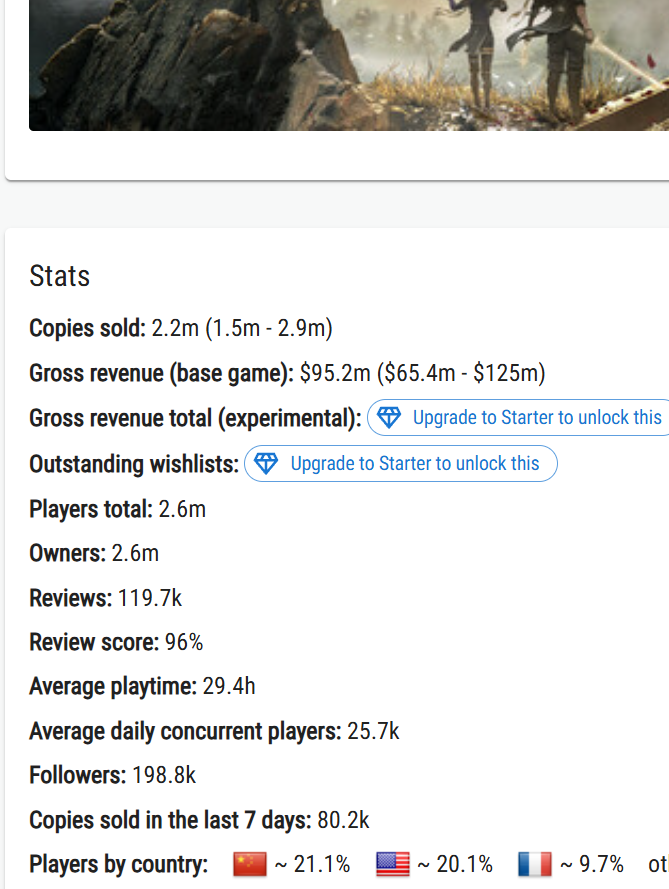Select the Review score 96%

(x=184, y=642)
